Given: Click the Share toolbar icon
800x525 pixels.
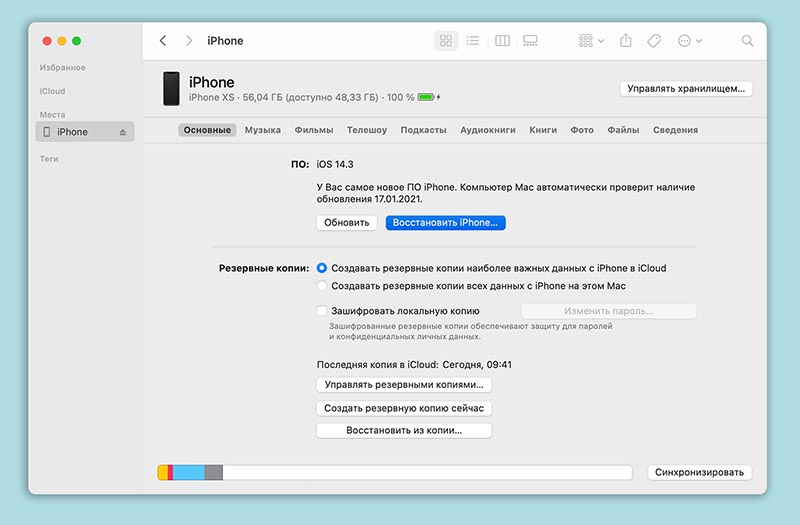Looking at the screenshot, I should click(626, 40).
